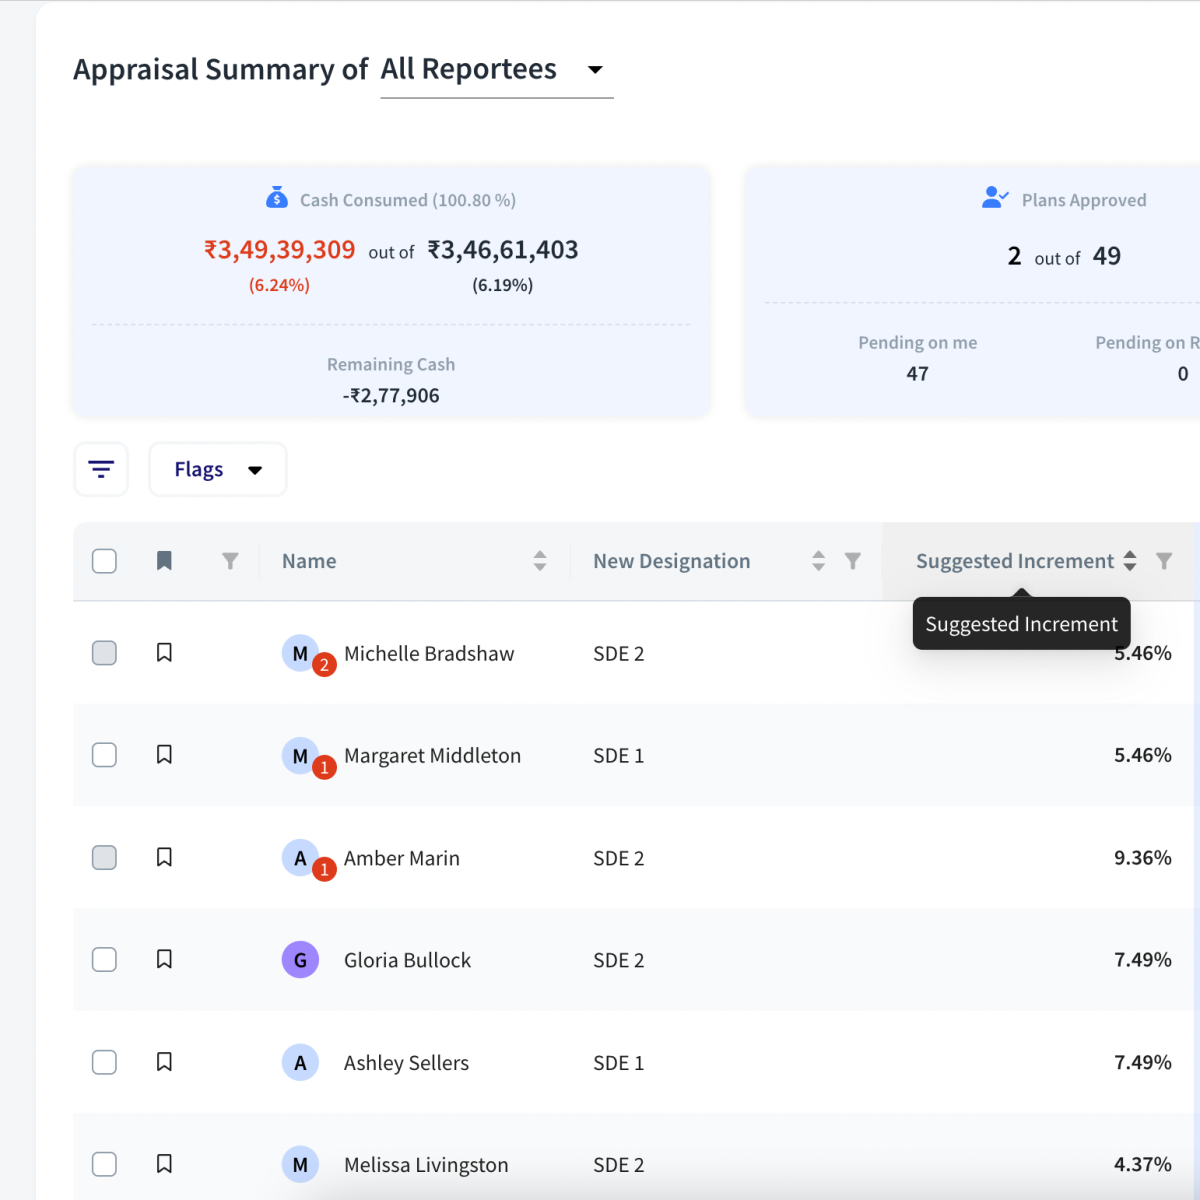
Task: Sort by New Designation column arrows
Action: coord(818,561)
